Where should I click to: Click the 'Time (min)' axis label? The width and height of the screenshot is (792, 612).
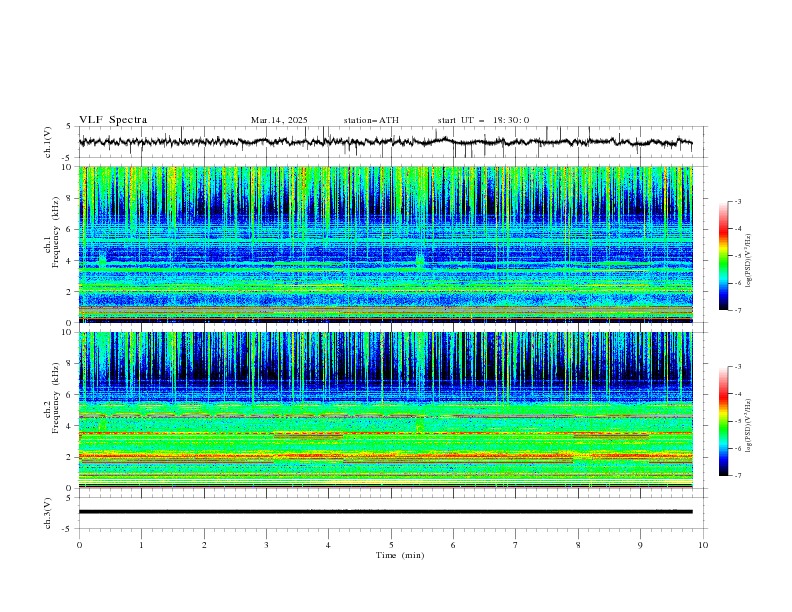(400, 555)
